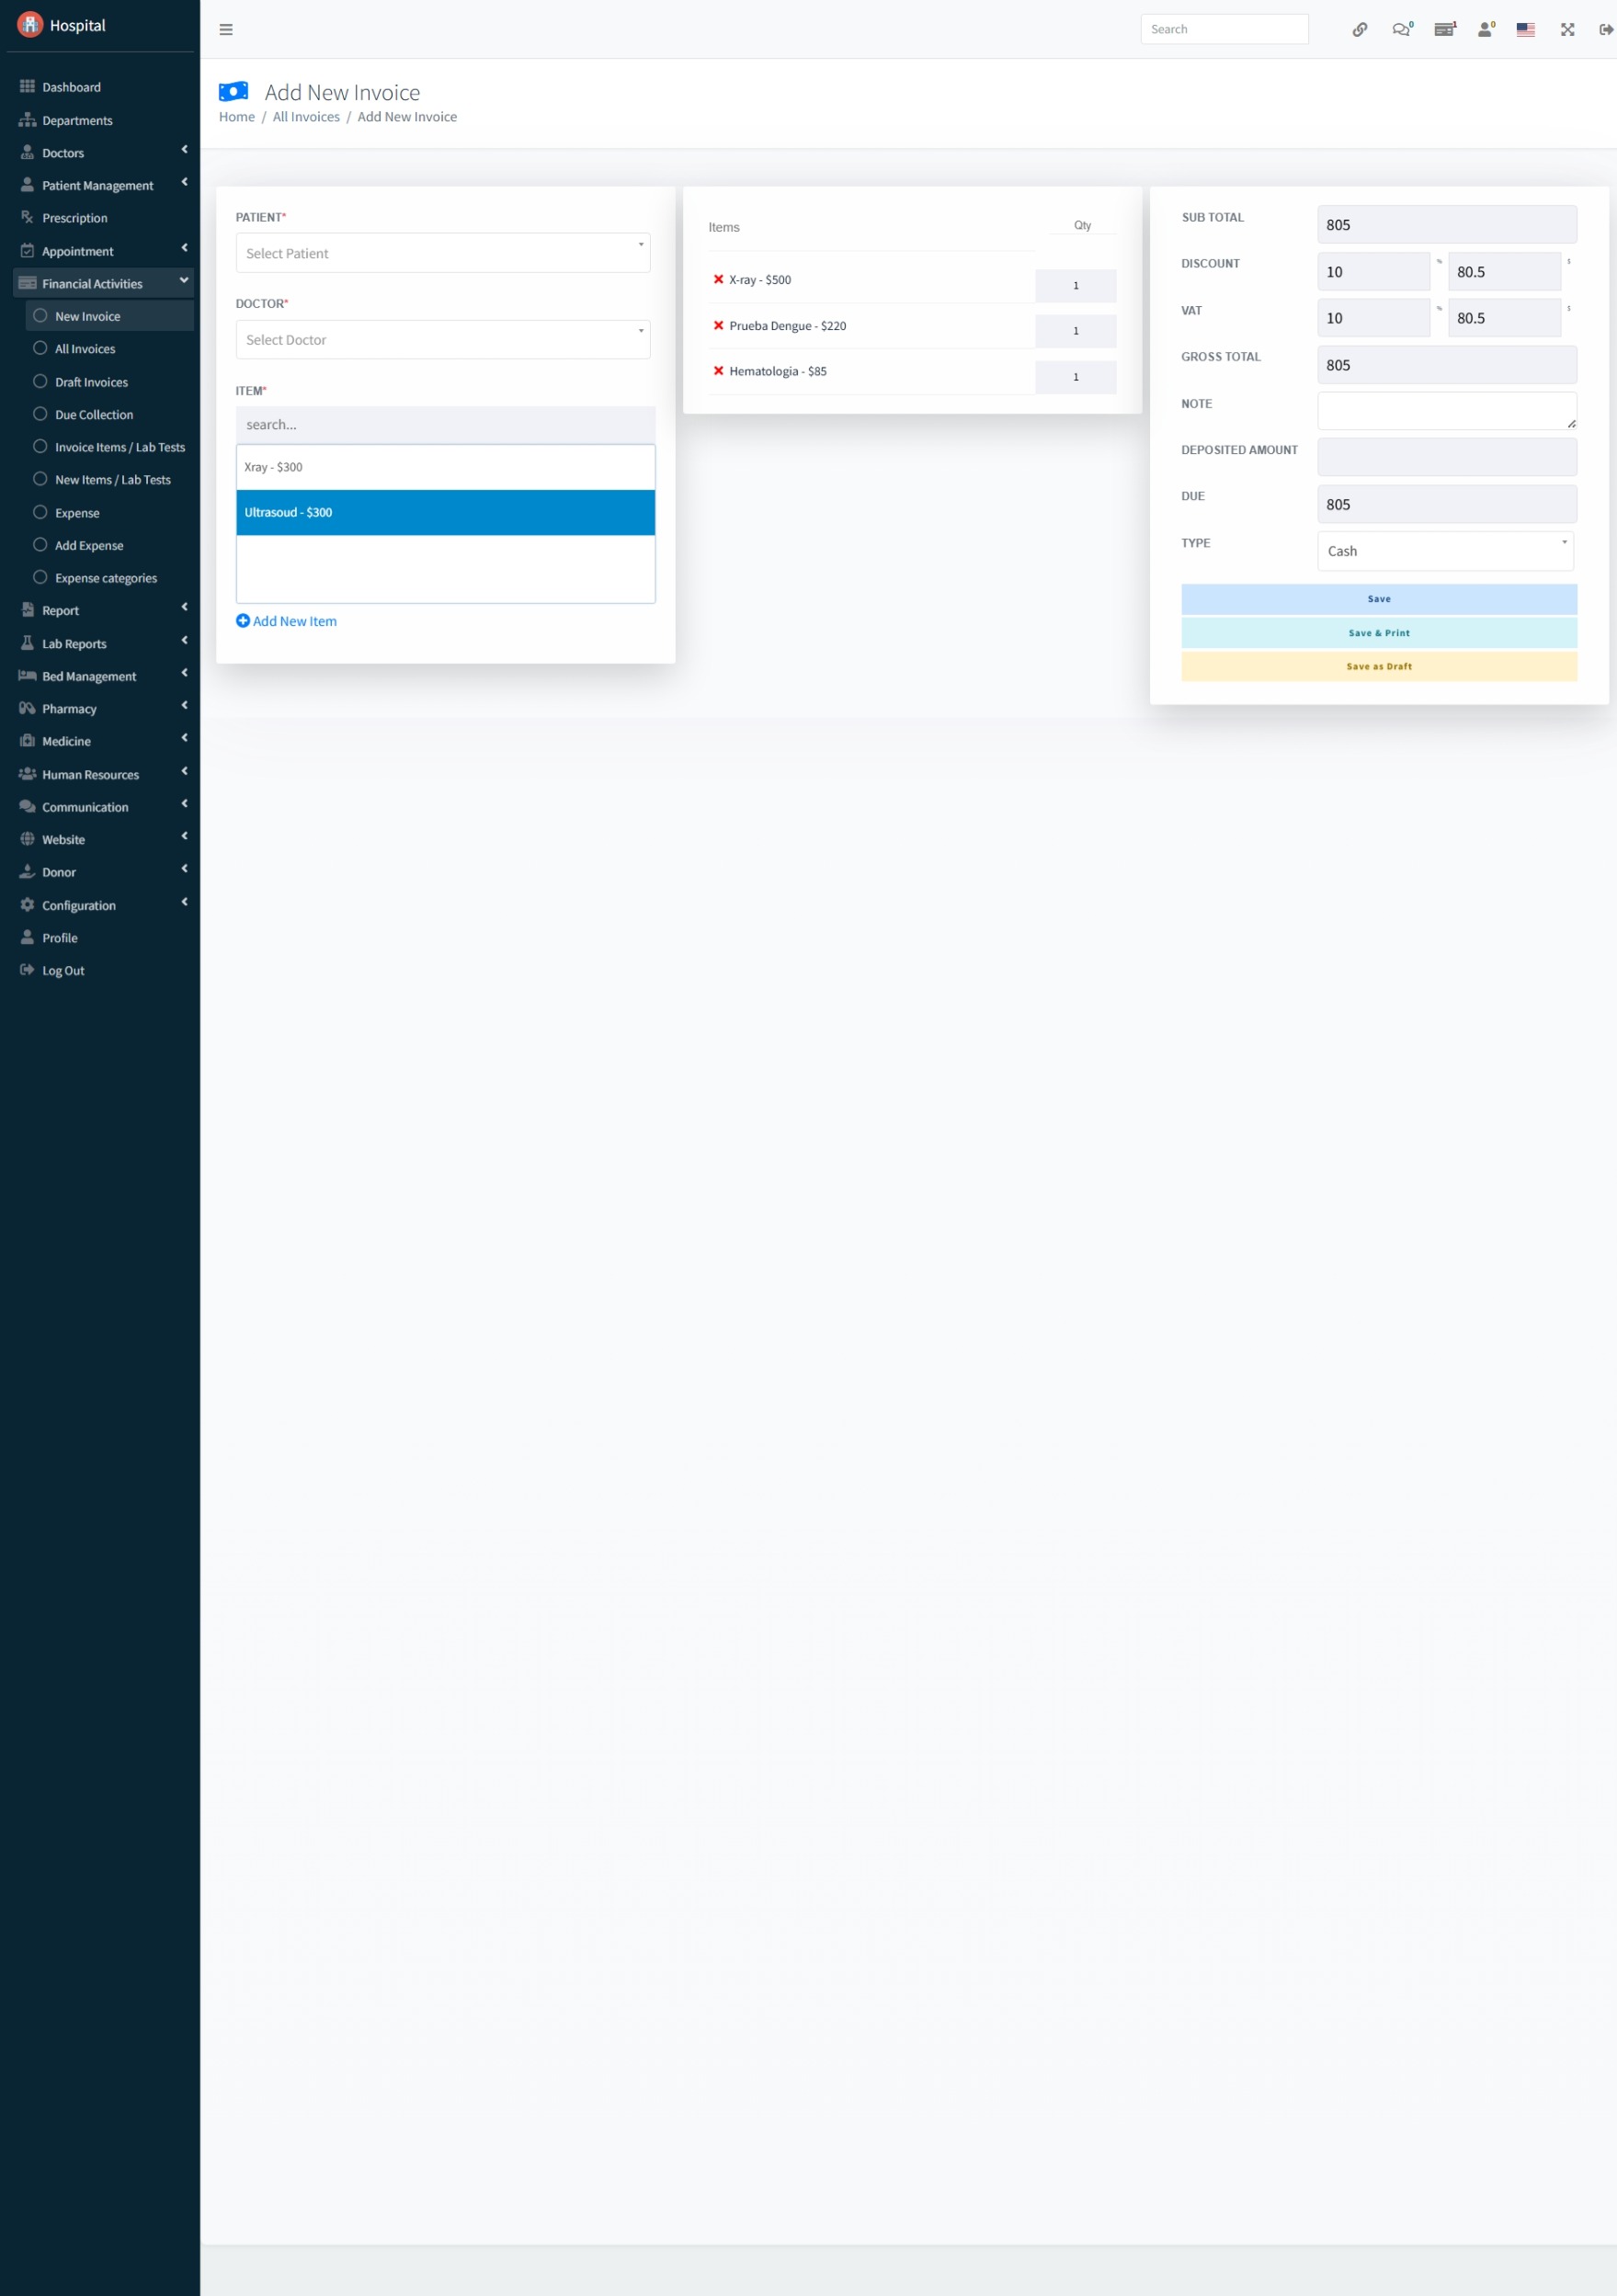Open the Select Doctor dropdown
Viewport: 1617px width, 2296px height.
point(443,340)
